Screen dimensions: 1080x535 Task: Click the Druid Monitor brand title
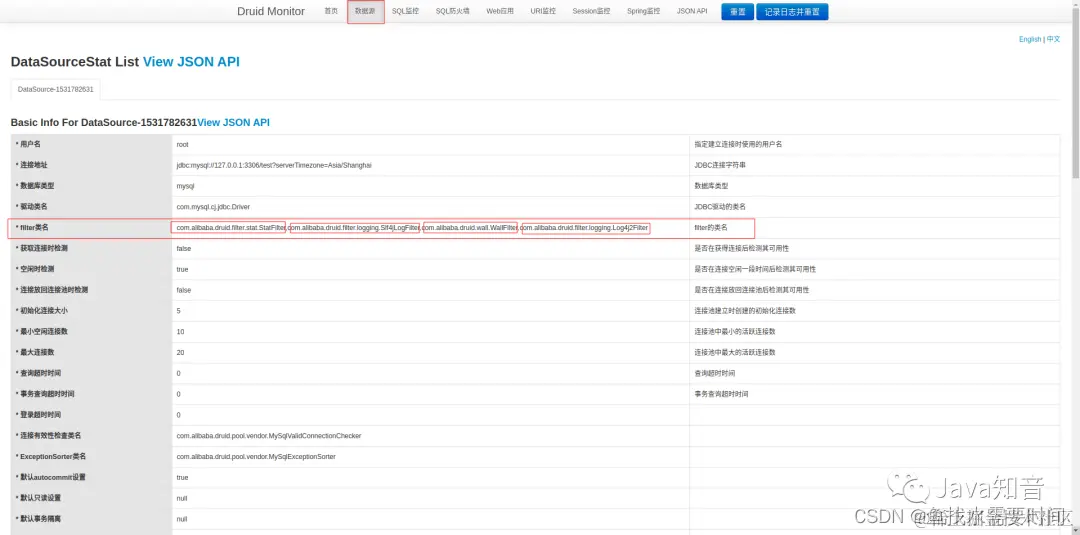click(x=271, y=12)
